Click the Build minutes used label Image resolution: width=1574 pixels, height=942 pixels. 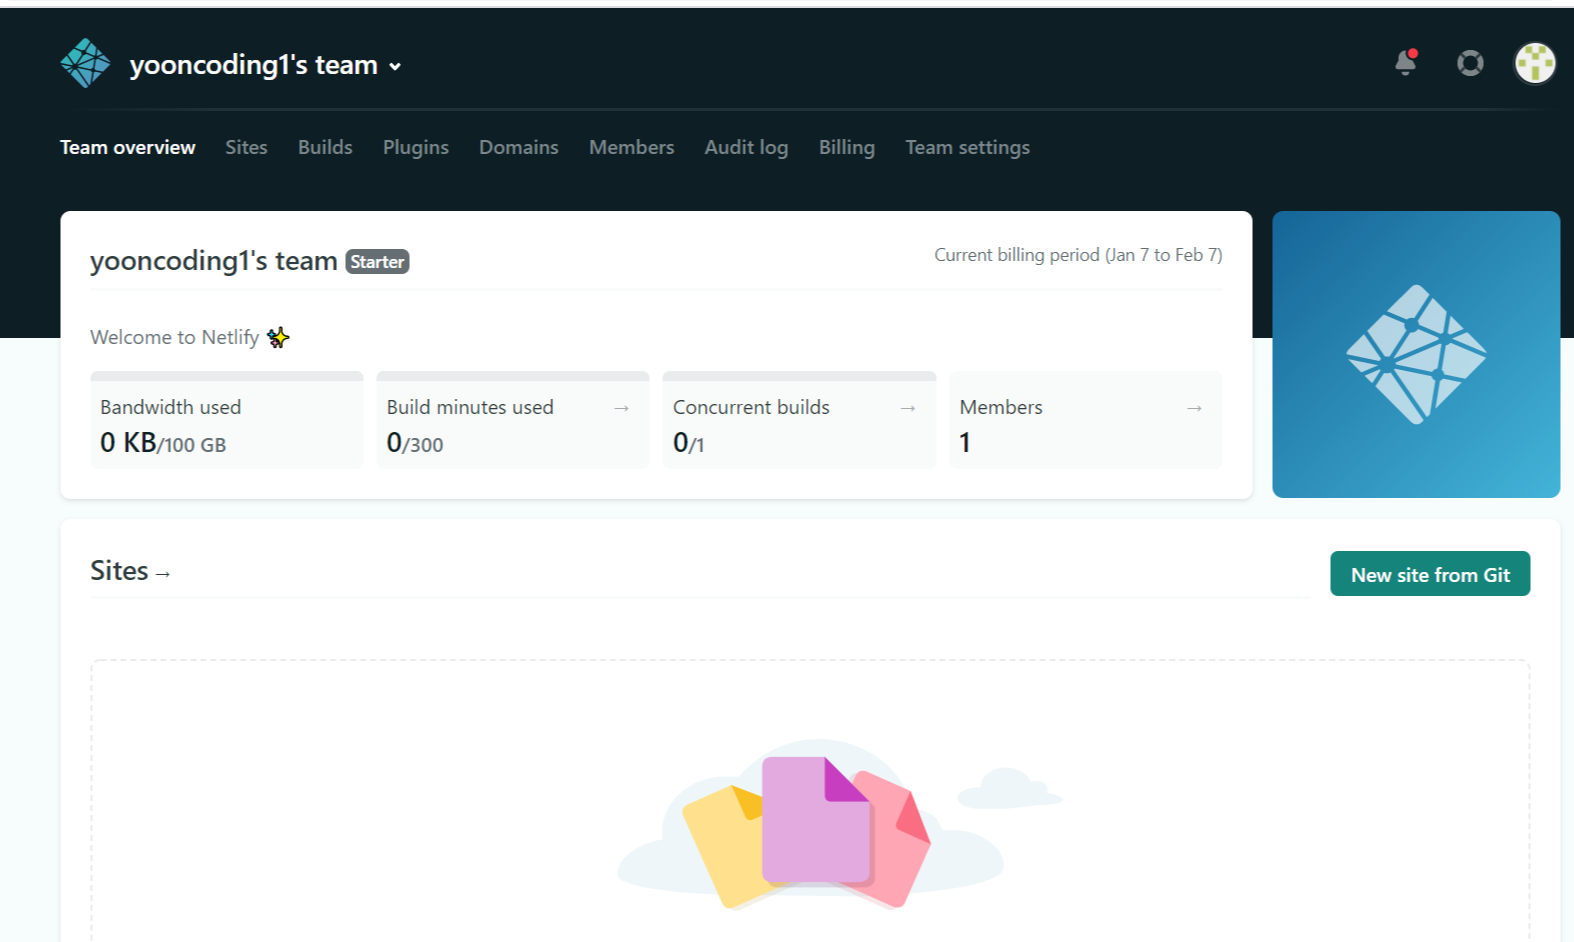[470, 407]
